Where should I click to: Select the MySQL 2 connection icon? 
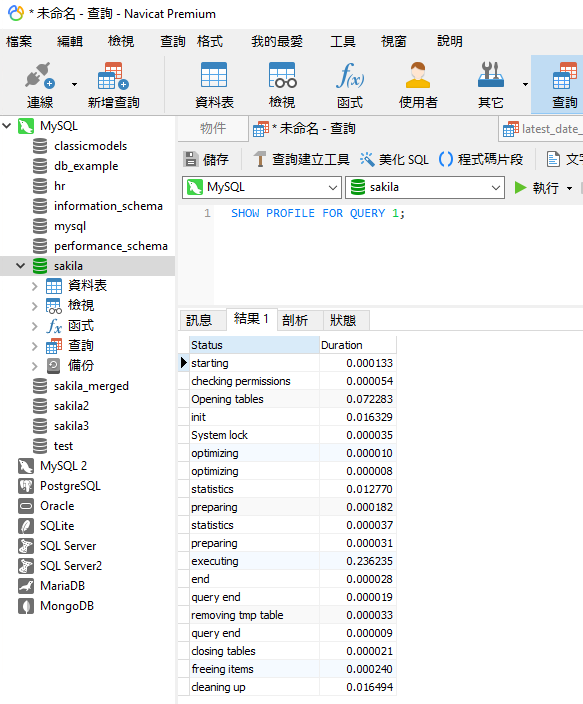(26, 466)
